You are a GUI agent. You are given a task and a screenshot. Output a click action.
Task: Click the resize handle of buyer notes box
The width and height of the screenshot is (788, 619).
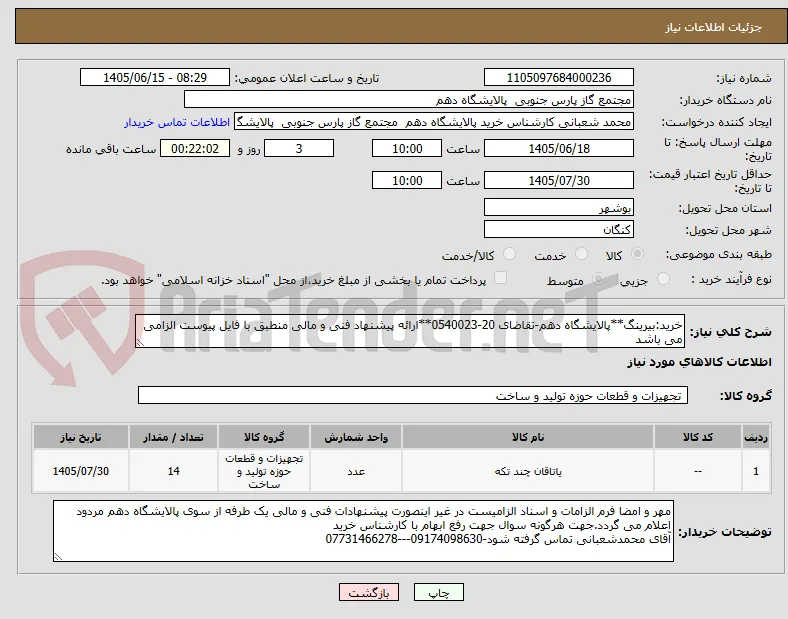click(58, 557)
